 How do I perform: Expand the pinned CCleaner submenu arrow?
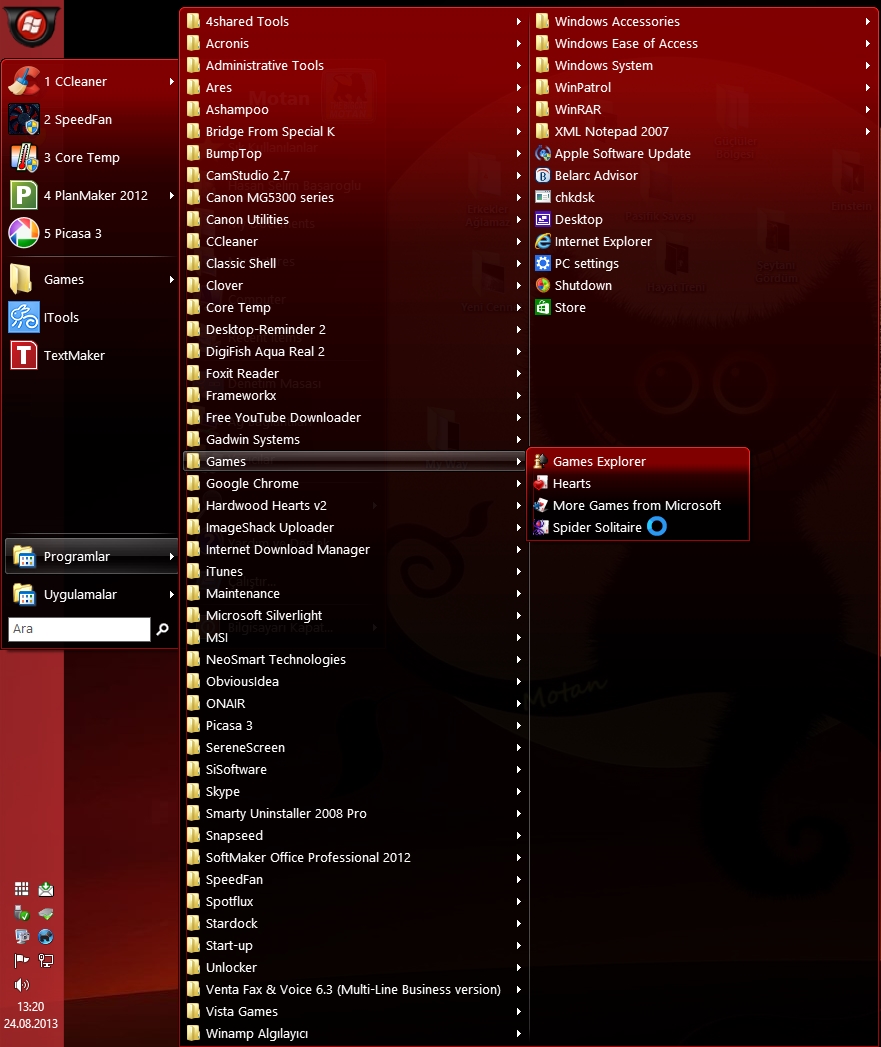click(172, 81)
